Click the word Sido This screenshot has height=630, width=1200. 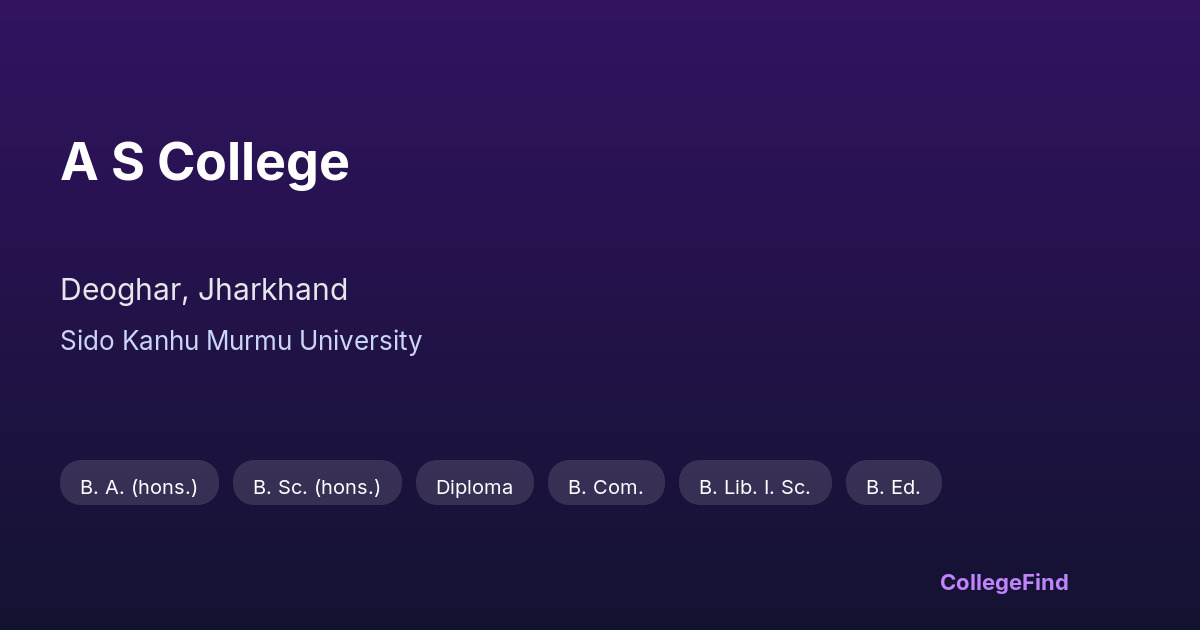[87, 341]
